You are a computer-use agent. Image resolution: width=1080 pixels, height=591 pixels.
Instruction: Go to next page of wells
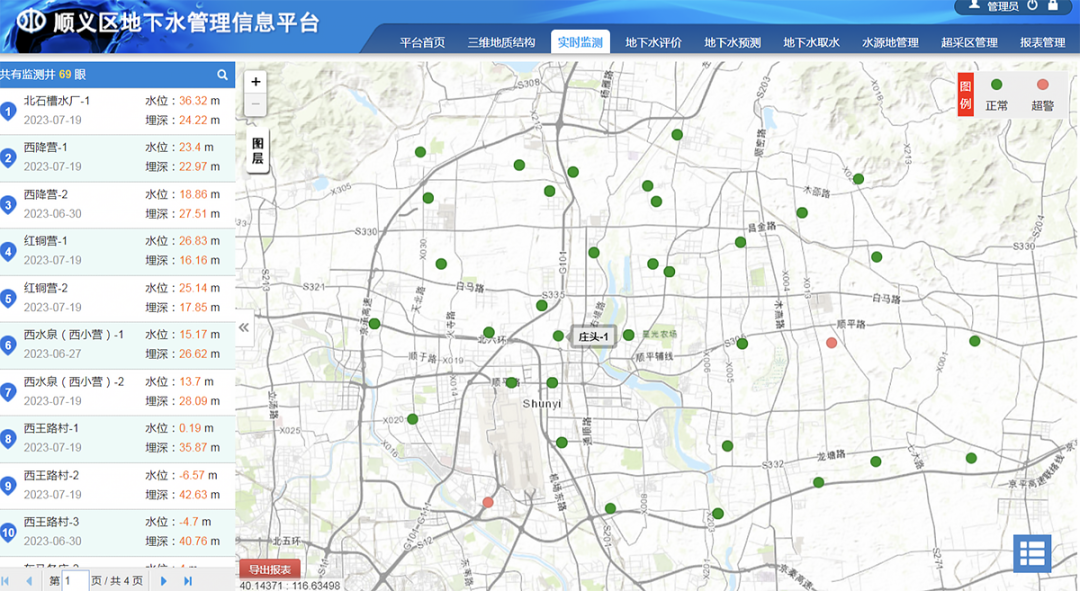164,581
